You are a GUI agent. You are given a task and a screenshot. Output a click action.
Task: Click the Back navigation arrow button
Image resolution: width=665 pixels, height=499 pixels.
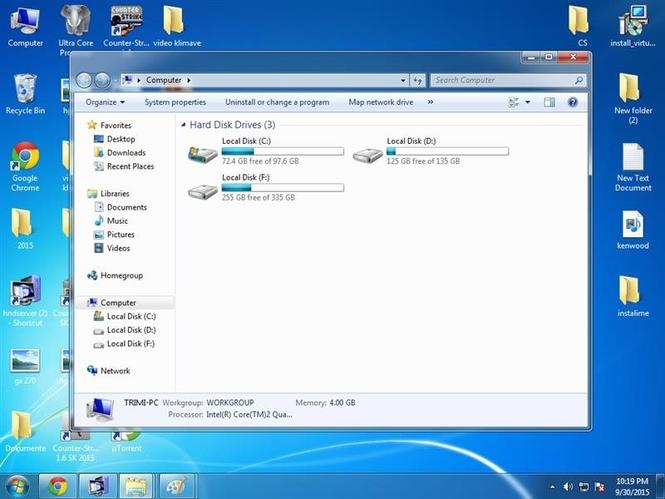(84, 80)
